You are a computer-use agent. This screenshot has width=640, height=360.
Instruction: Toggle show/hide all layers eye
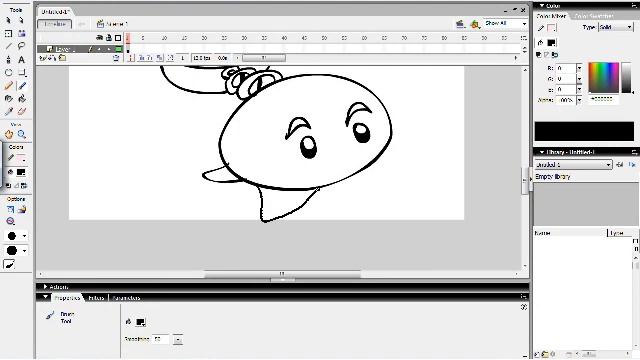(x=99, y=38)
